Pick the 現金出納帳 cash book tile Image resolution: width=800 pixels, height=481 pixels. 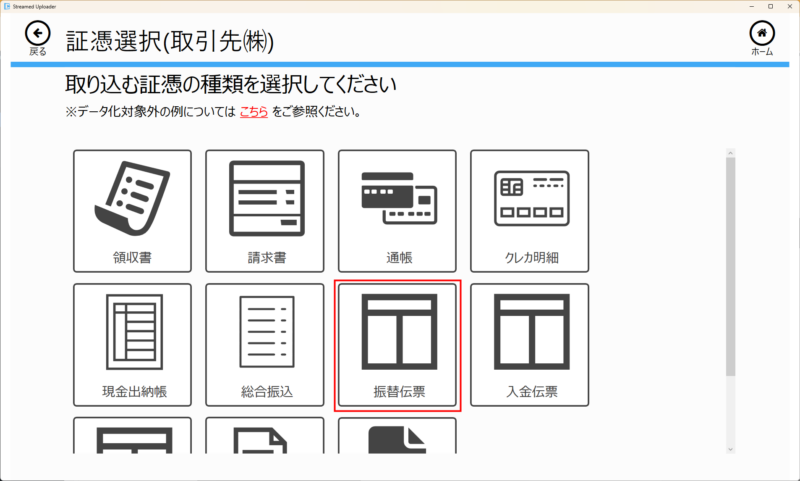(132, 345)
